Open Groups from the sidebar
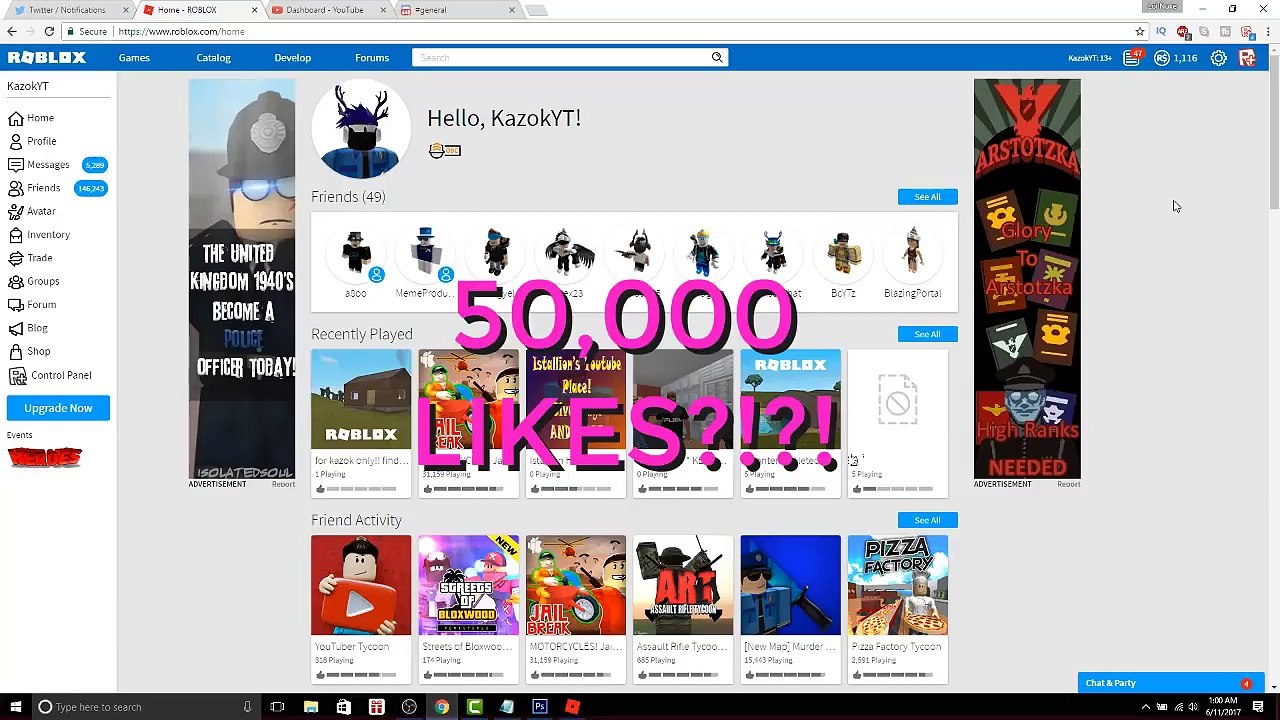Image resolution: width=1280 pixels, height=720 pixels. coord(43,281)
